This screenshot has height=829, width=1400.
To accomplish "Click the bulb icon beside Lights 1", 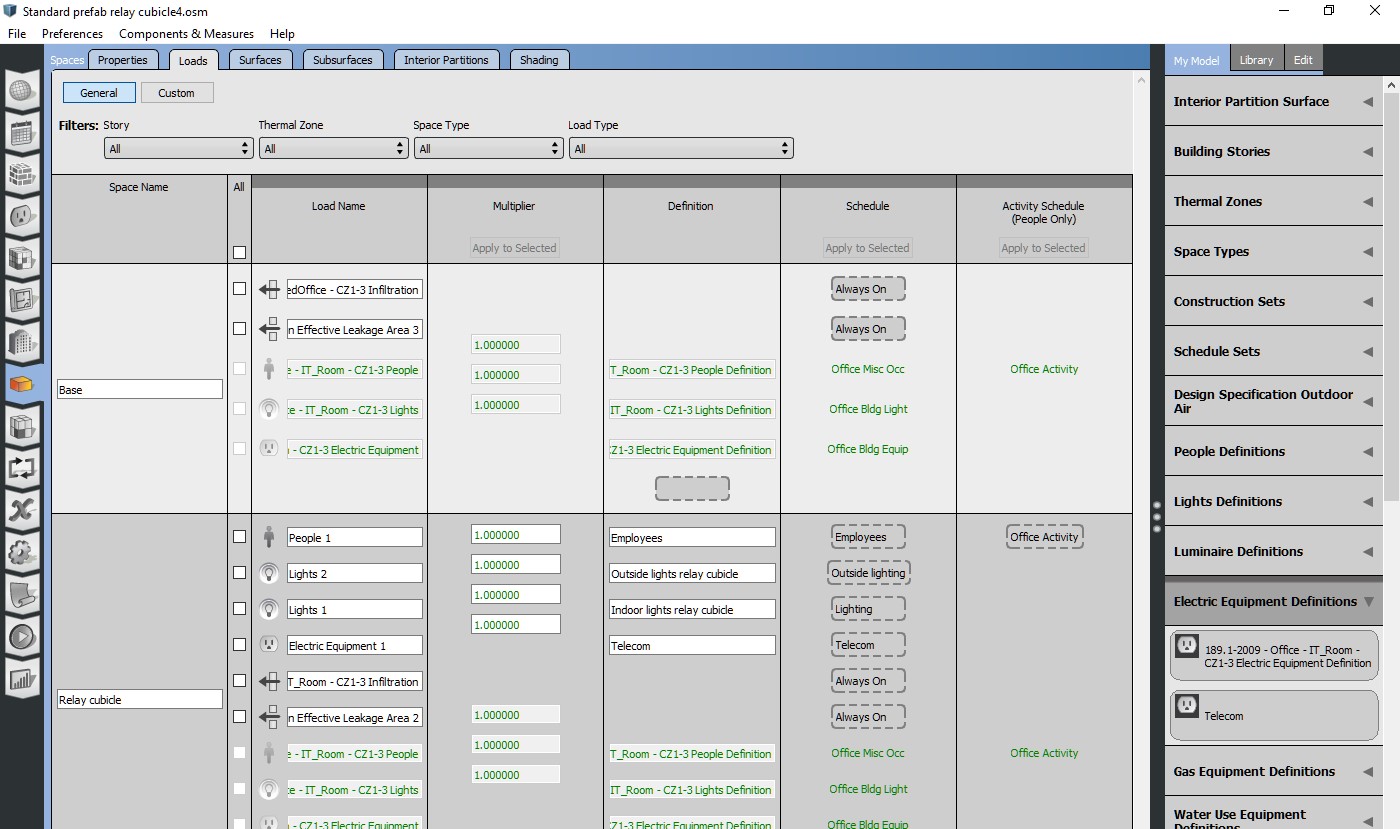I will [269, 609].
